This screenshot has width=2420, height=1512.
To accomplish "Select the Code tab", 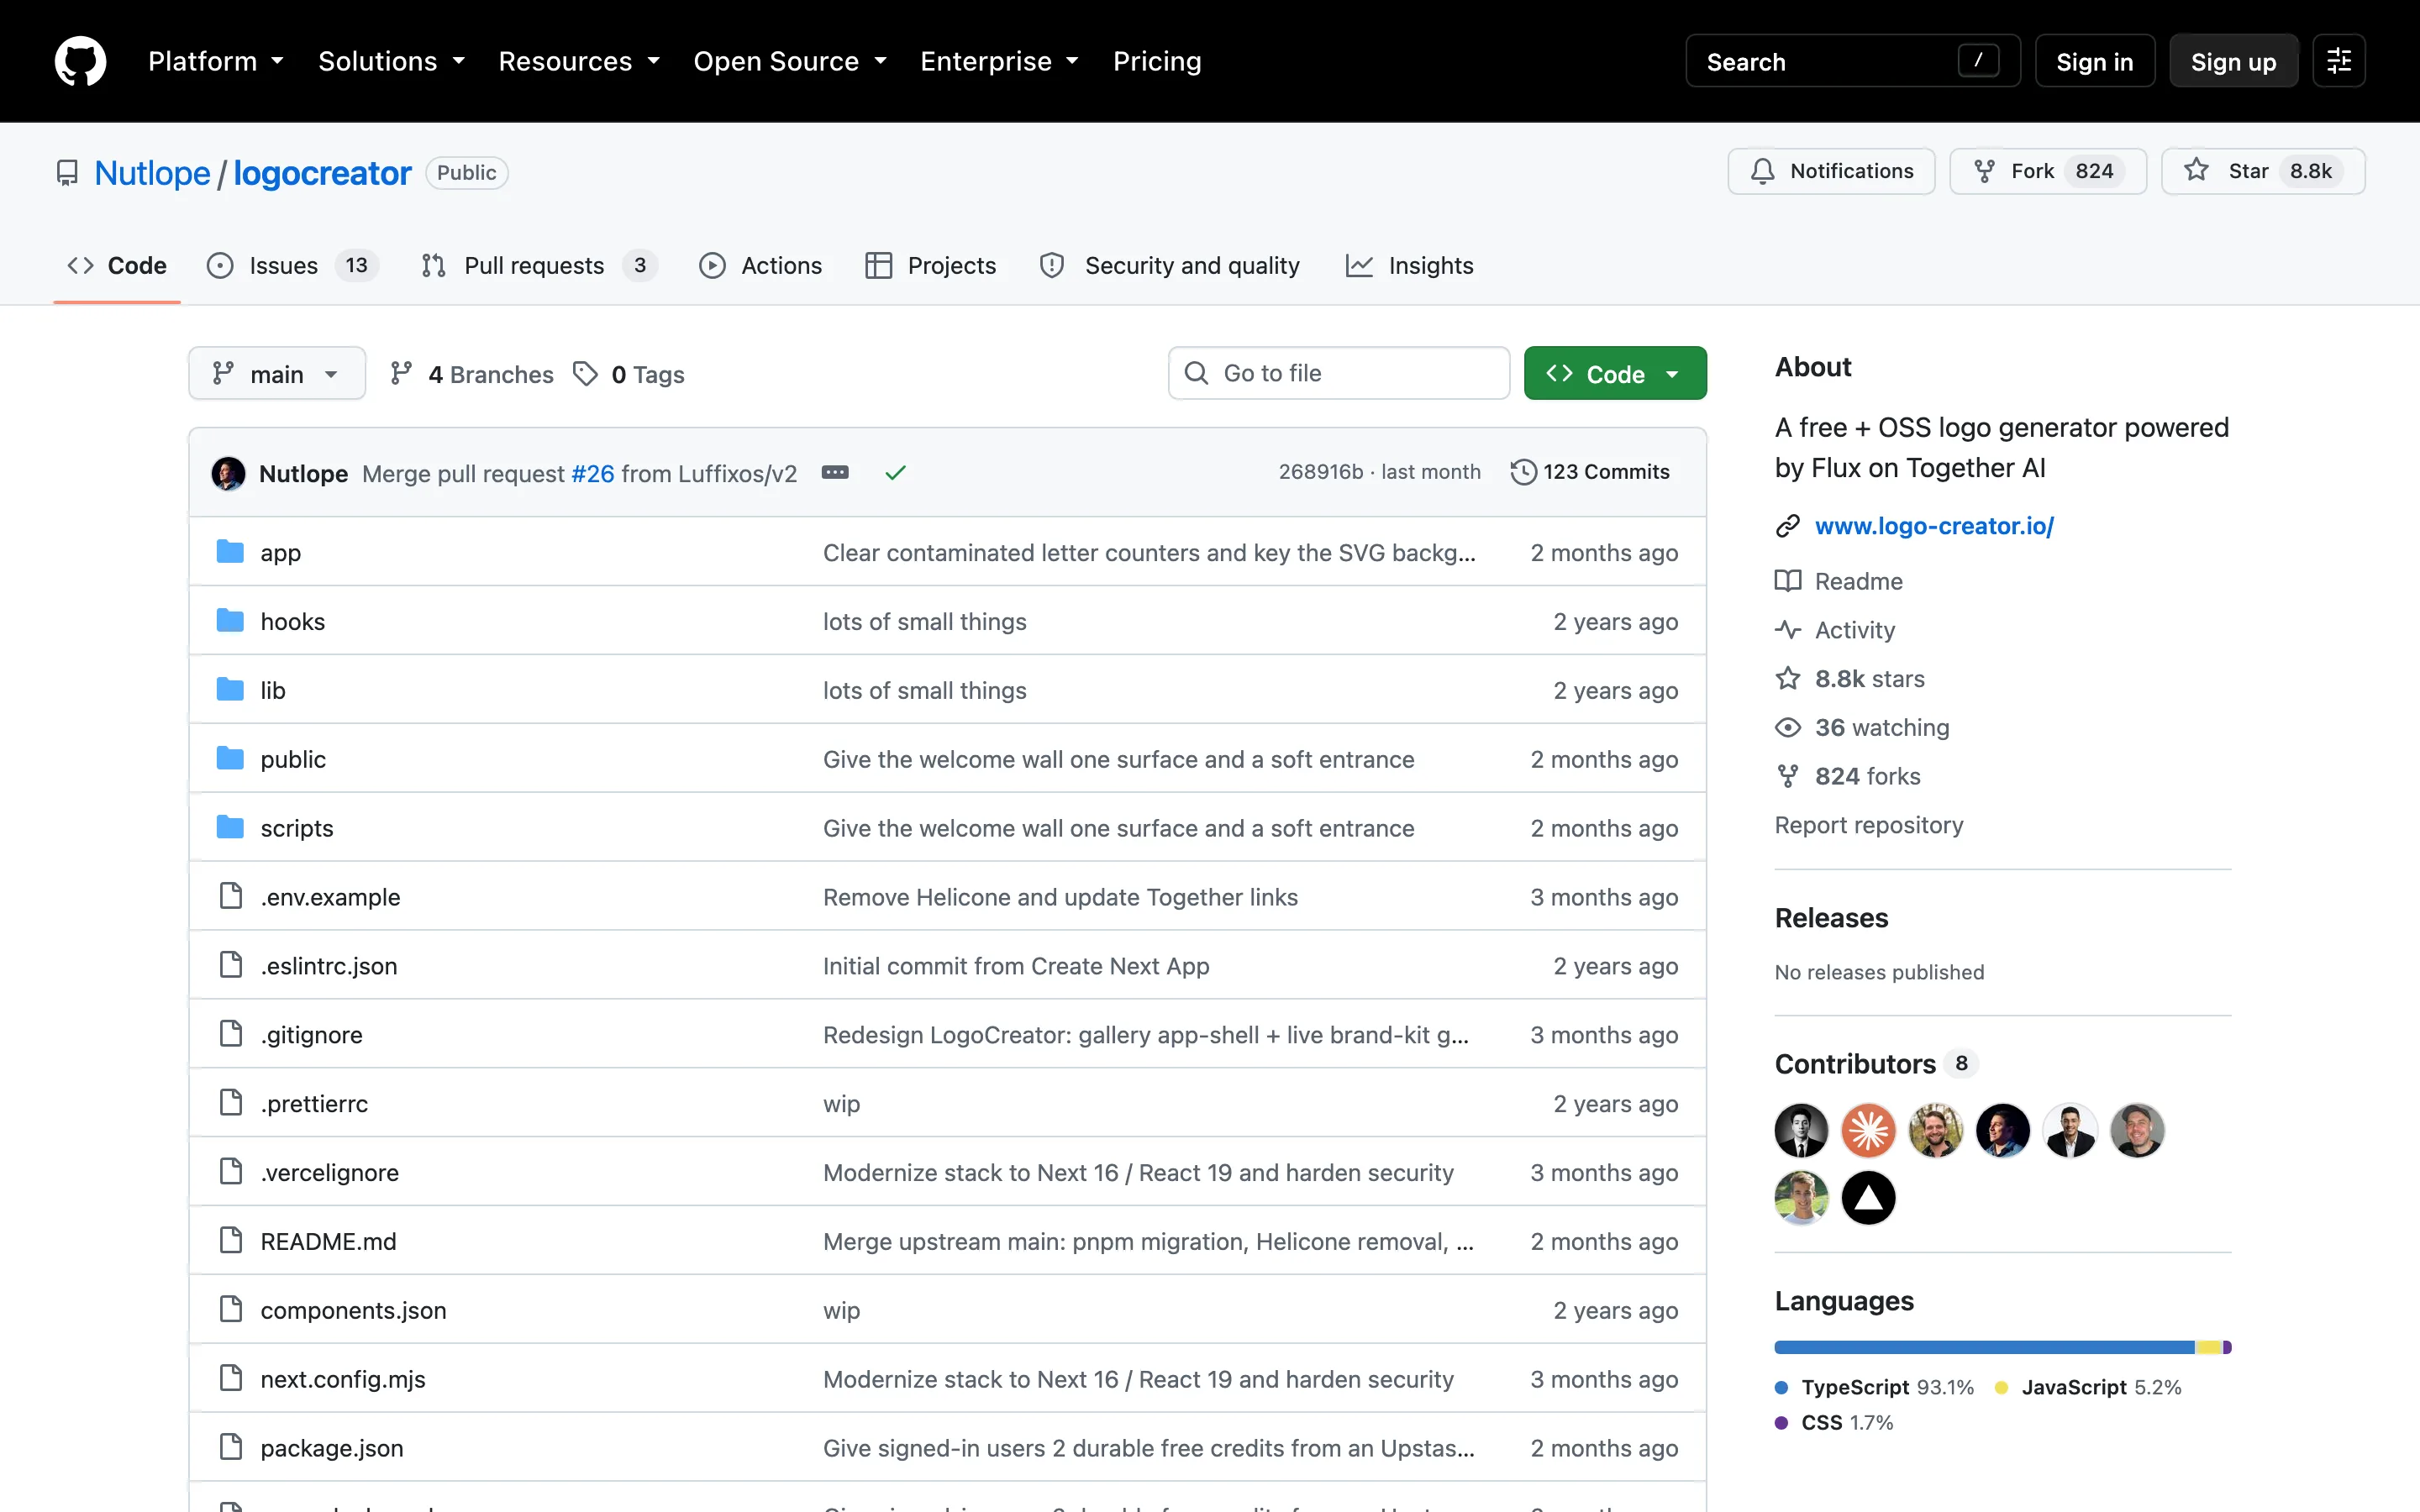I will tap(117, 265).
